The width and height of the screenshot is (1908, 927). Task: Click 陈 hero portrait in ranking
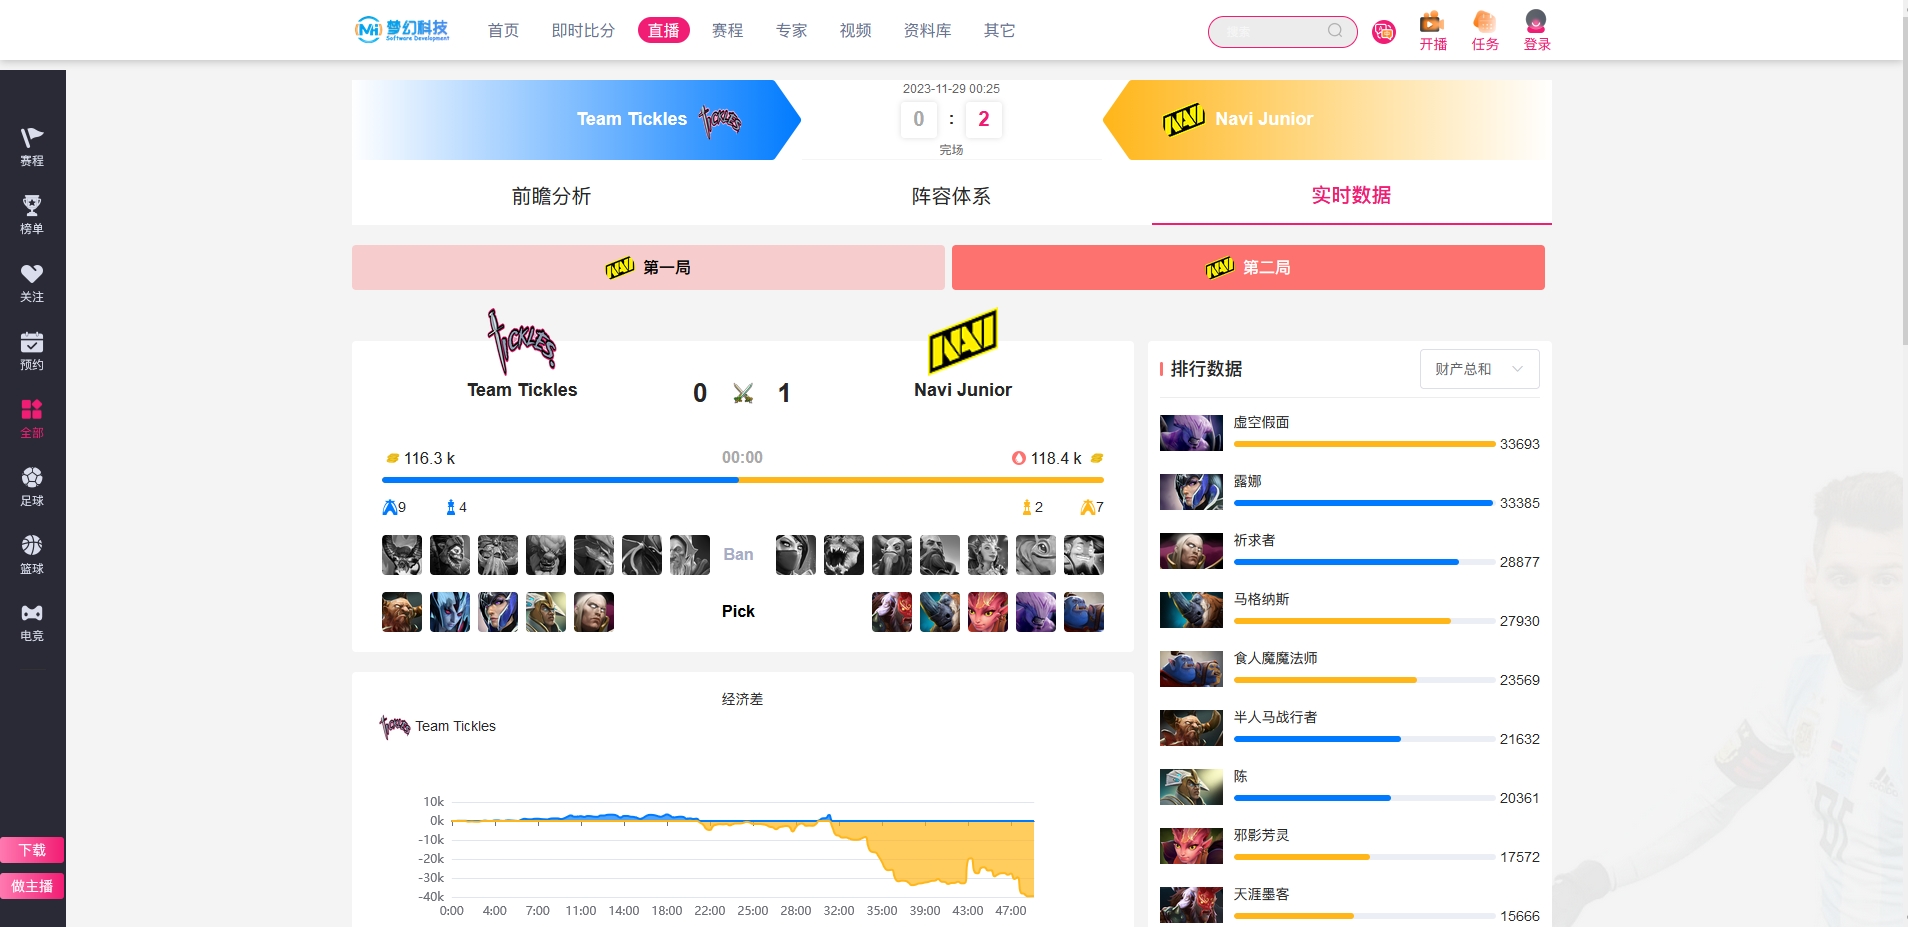tap(1191, 787)
